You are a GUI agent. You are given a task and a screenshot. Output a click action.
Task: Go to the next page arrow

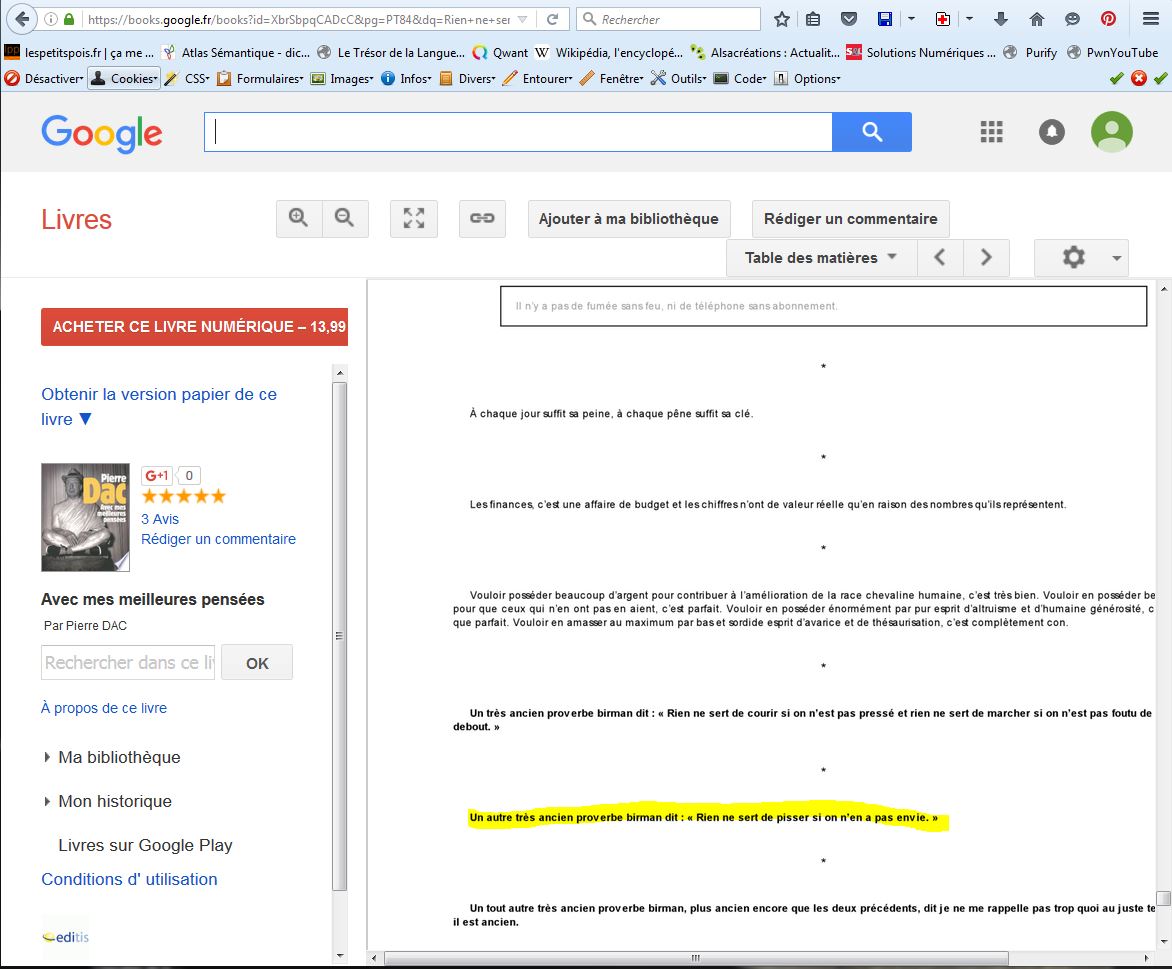pyautogui.click(x=986, y=258)
